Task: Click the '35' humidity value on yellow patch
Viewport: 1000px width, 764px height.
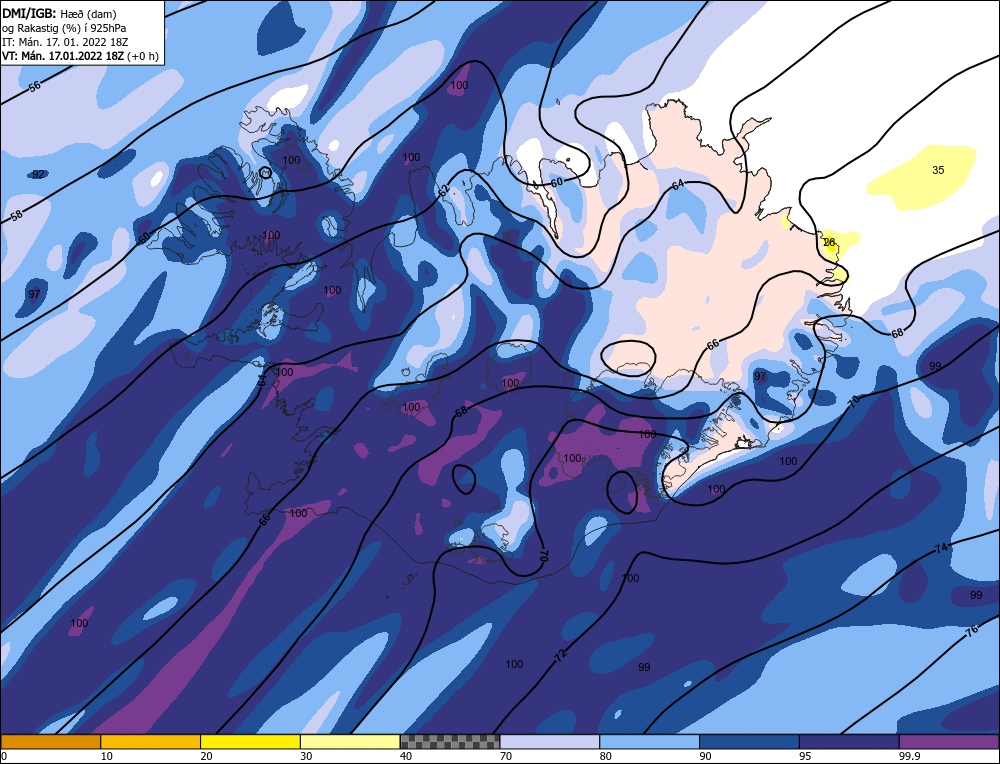Action: pos(938,170)
